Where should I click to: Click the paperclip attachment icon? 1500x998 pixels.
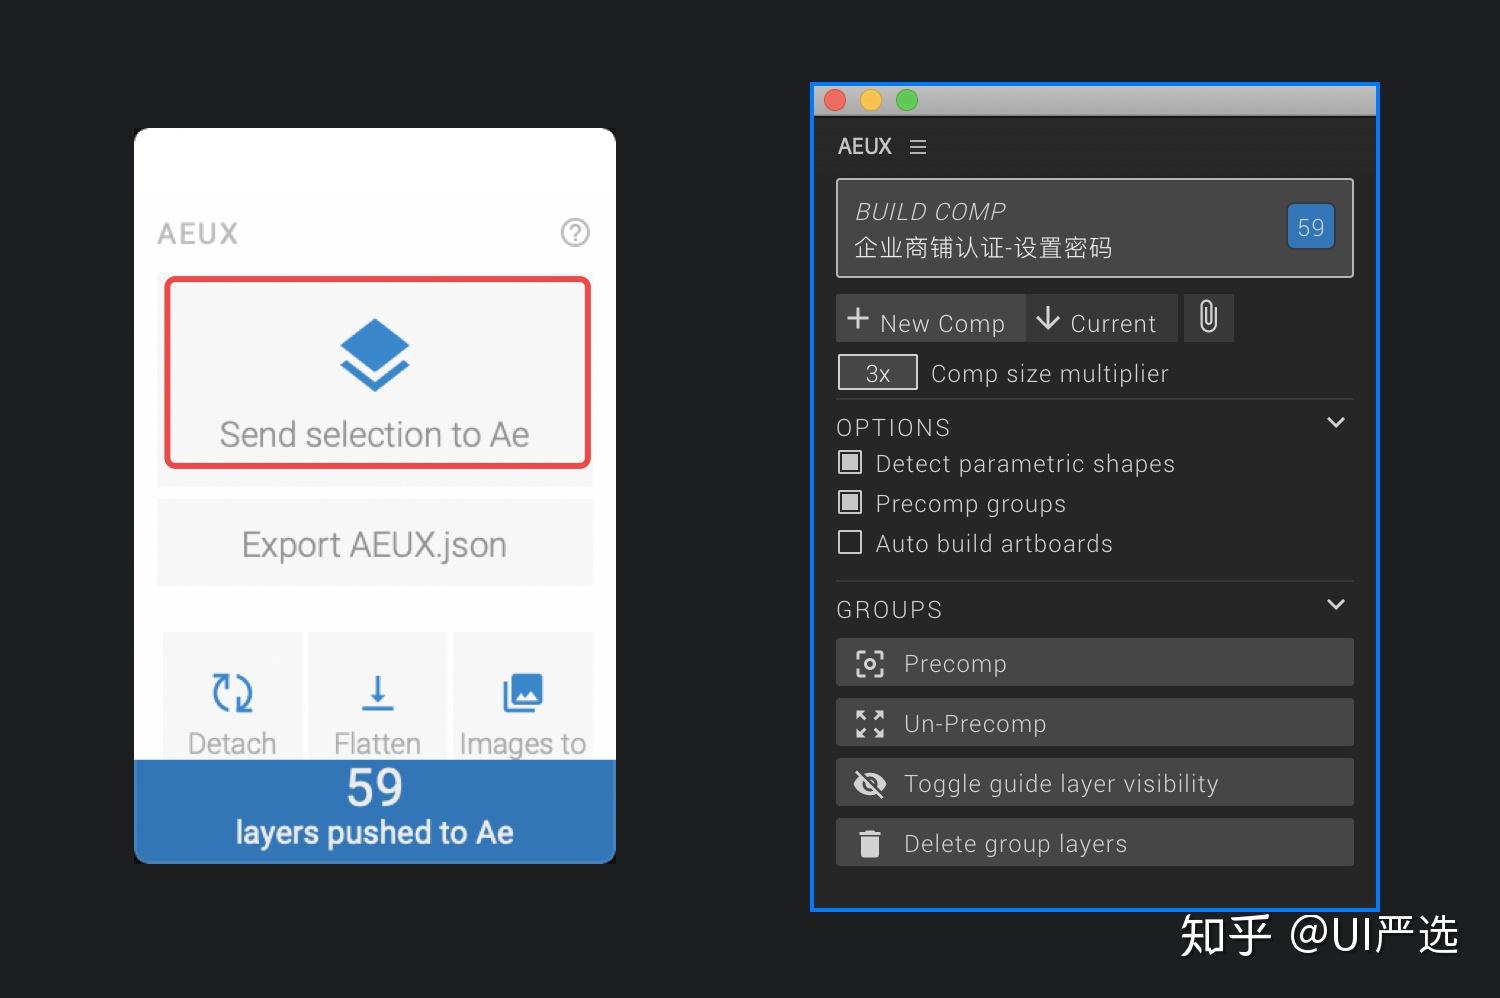1209,317
